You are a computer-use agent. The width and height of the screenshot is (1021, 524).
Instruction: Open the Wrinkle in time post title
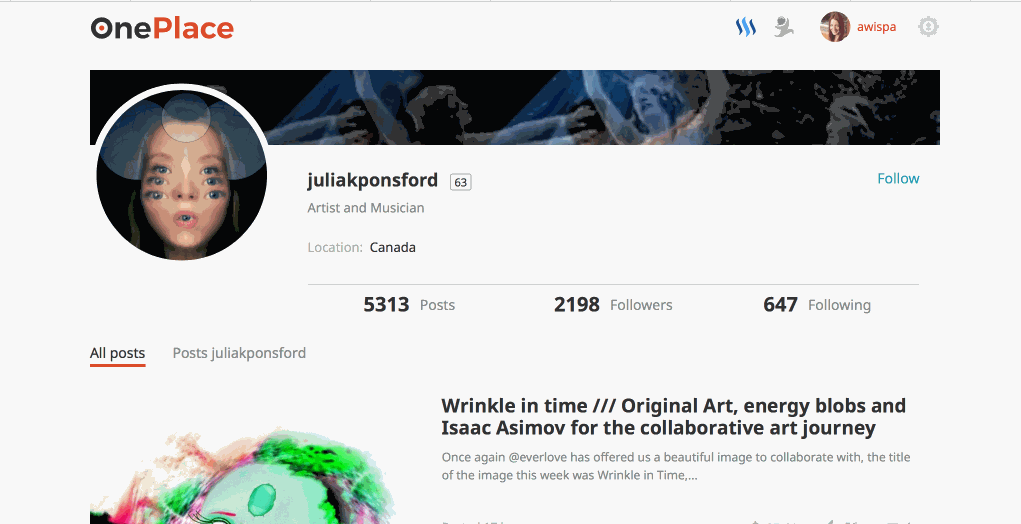[673, 417]
